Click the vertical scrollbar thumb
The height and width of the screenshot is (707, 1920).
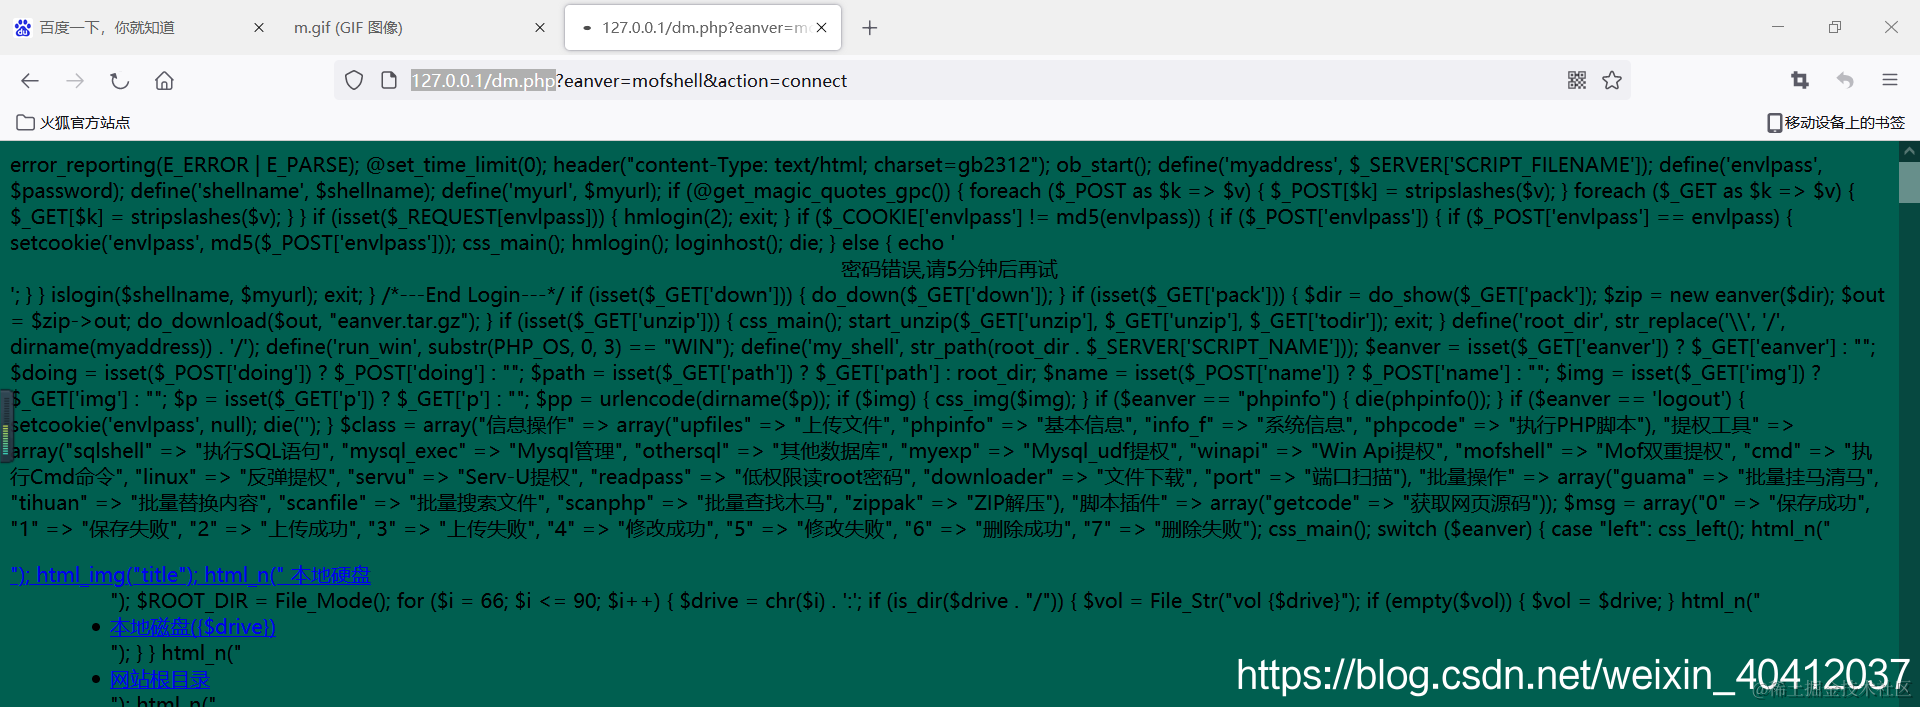(x=1909, y=182)
